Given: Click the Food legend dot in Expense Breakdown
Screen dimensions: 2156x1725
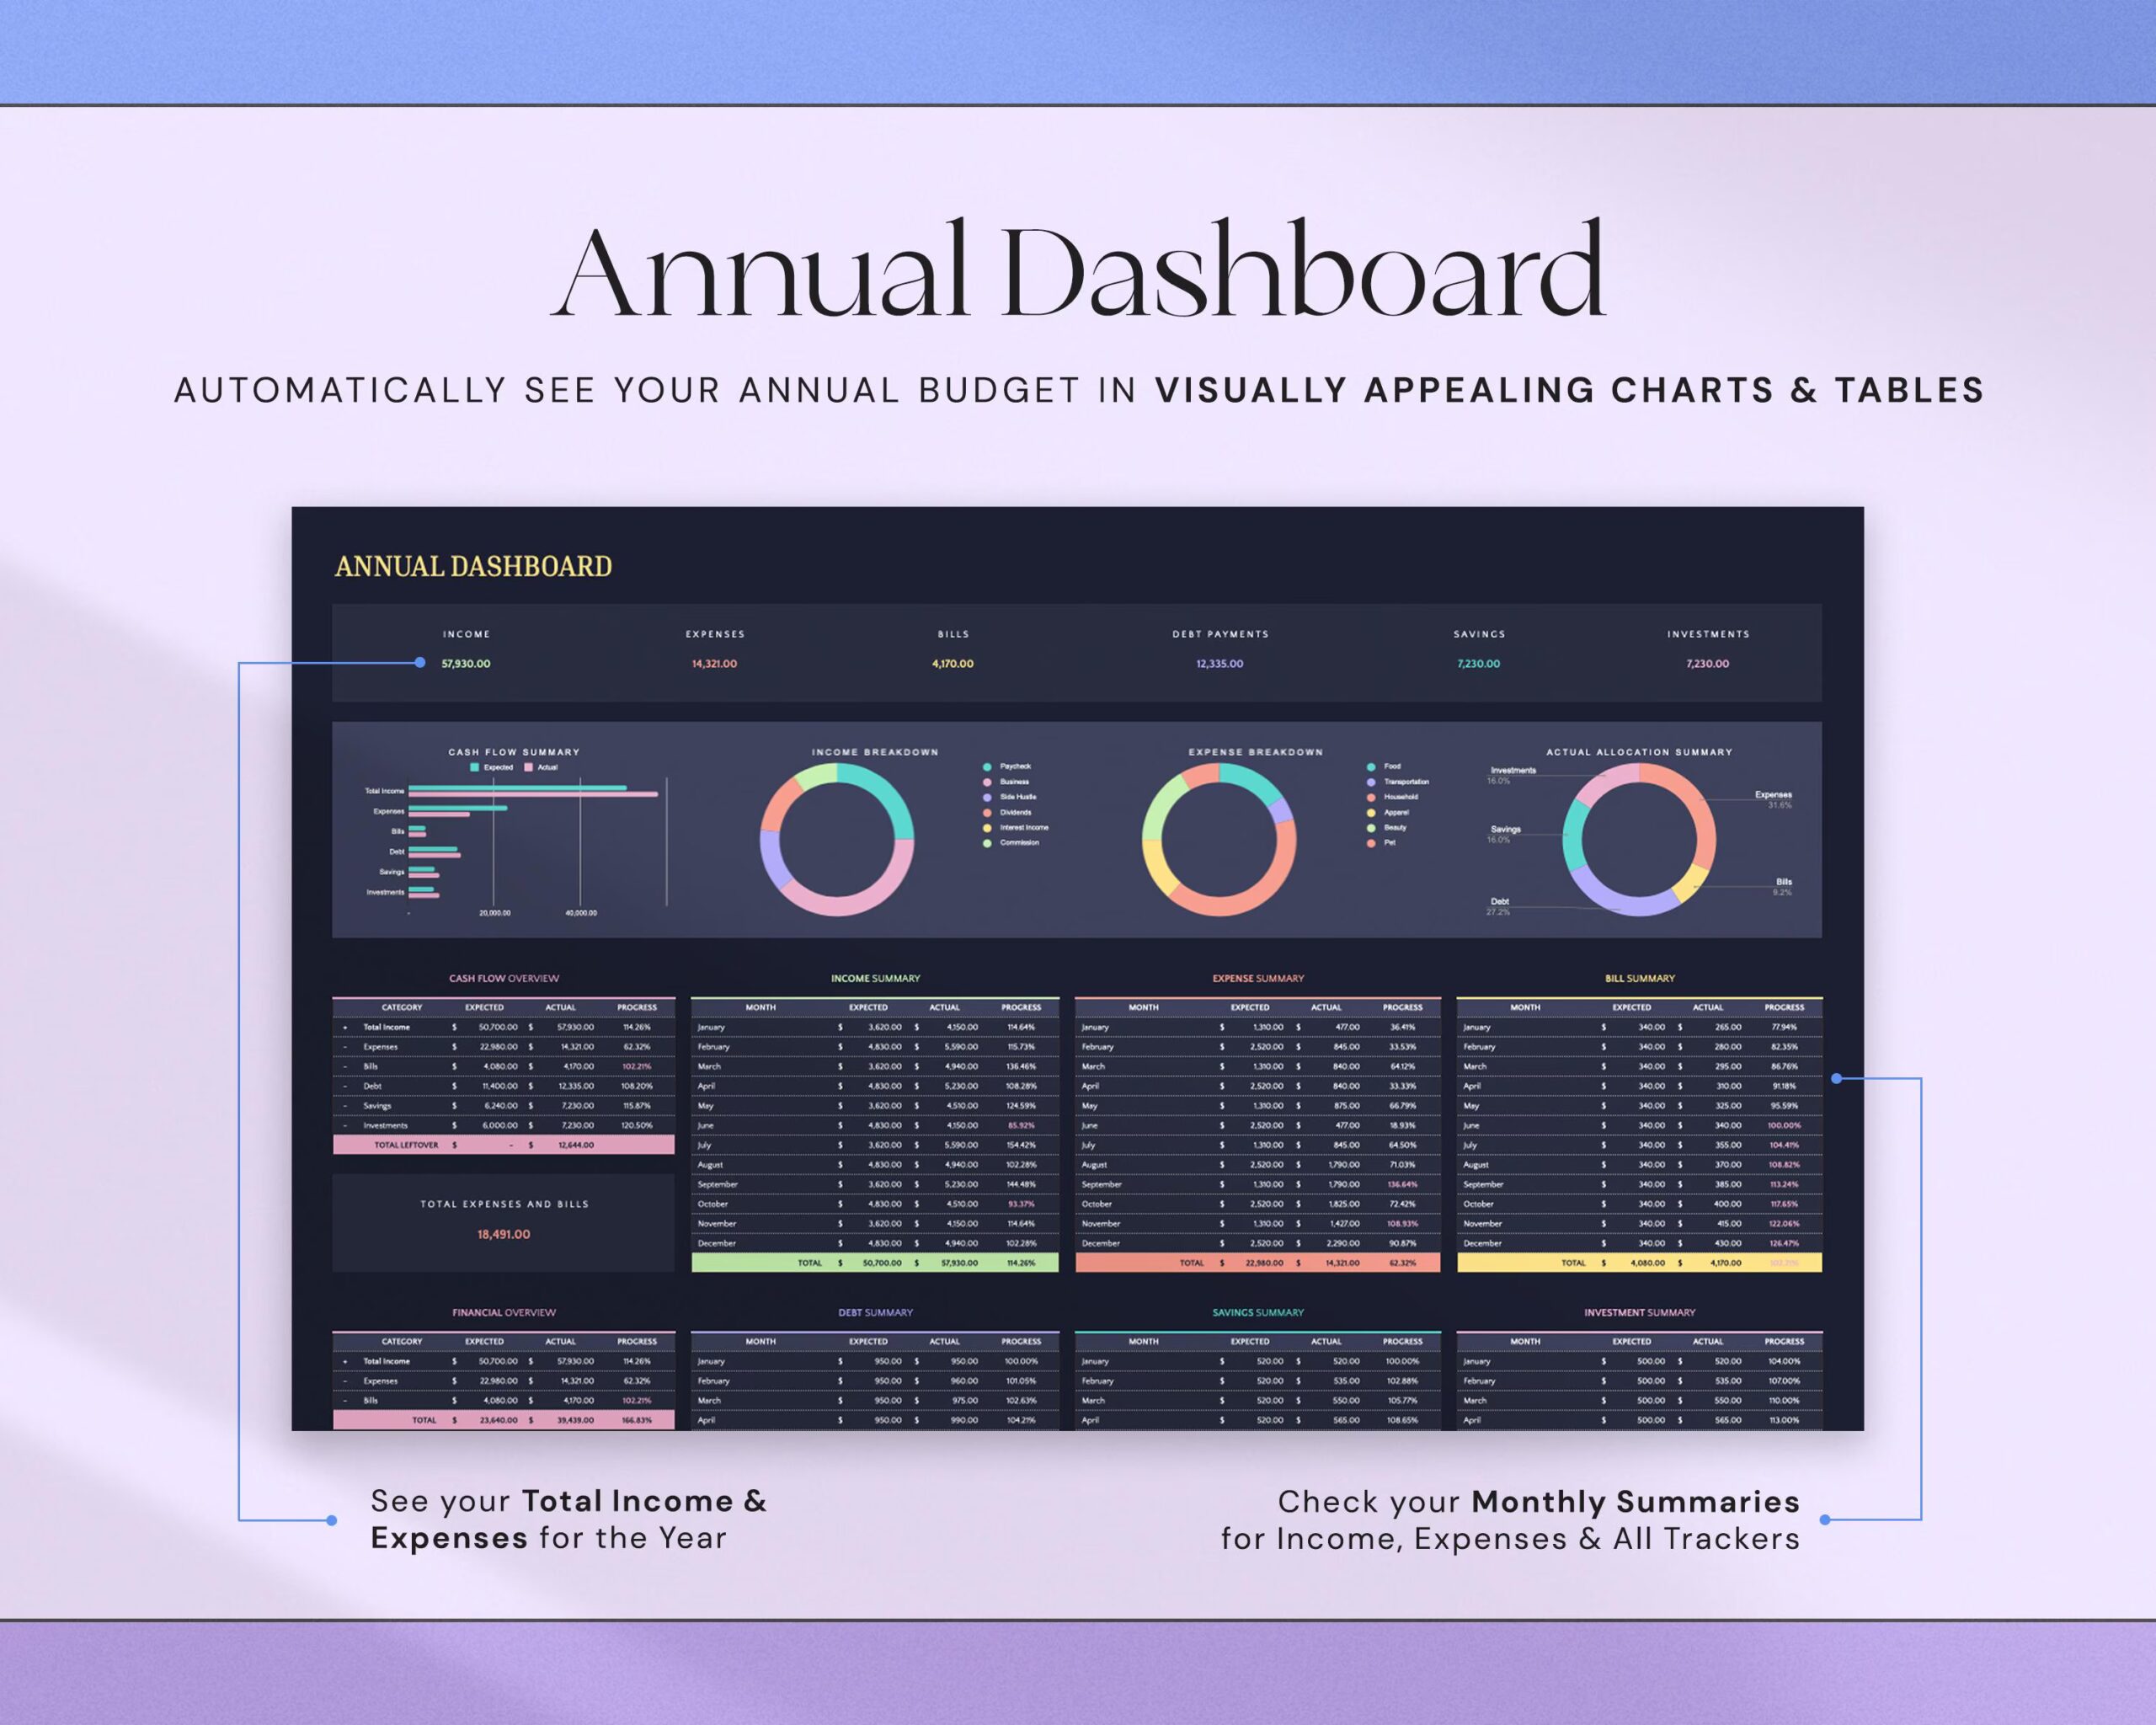Looking at the screenshot, I should (x=1370, y=767).
